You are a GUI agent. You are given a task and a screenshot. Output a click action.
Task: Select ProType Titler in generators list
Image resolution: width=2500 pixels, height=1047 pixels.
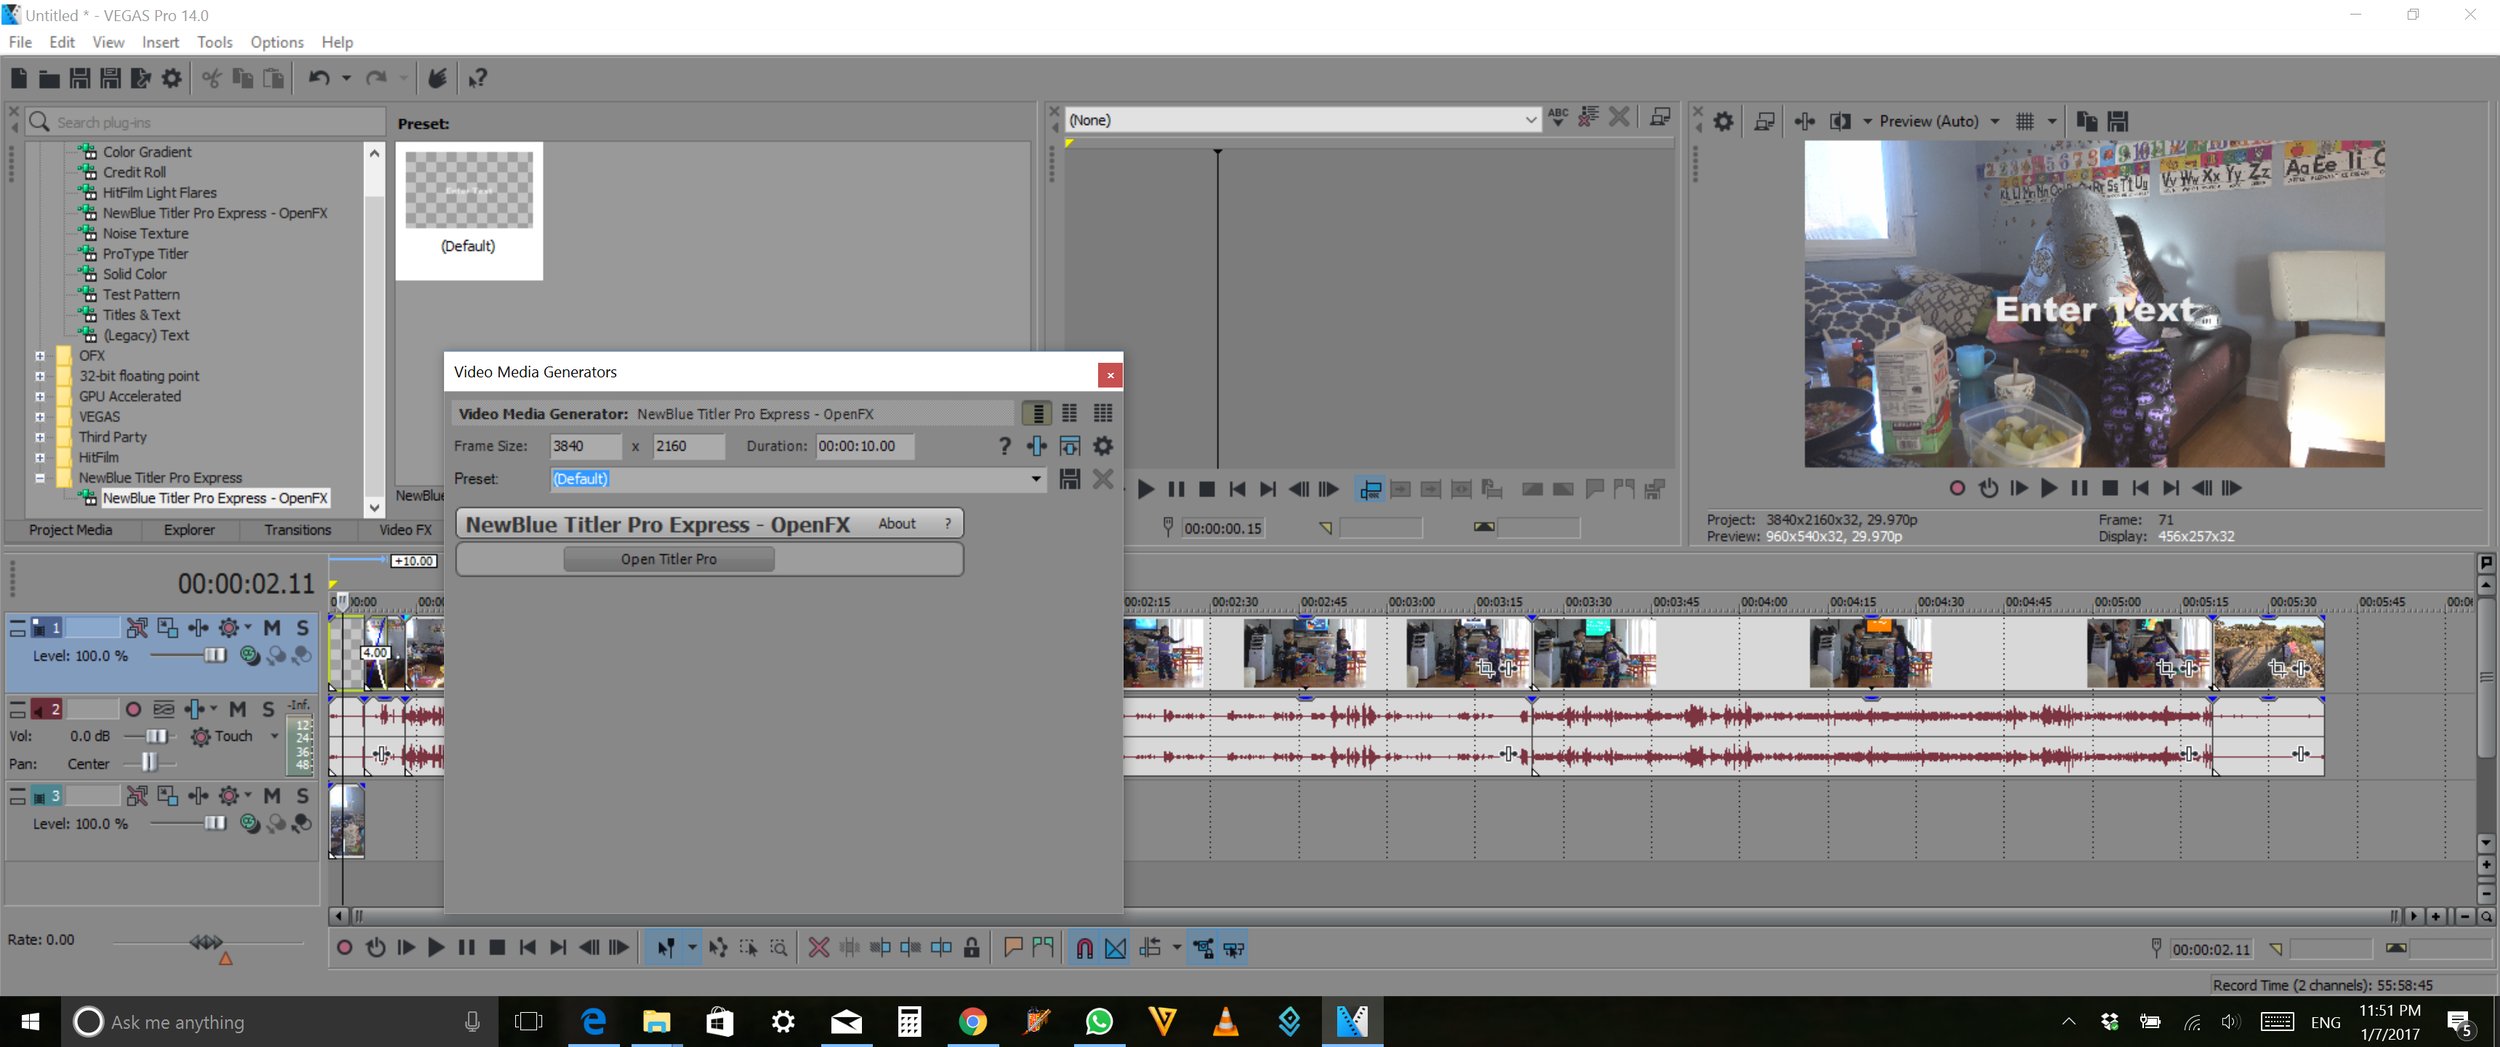(x=145, y=254)
